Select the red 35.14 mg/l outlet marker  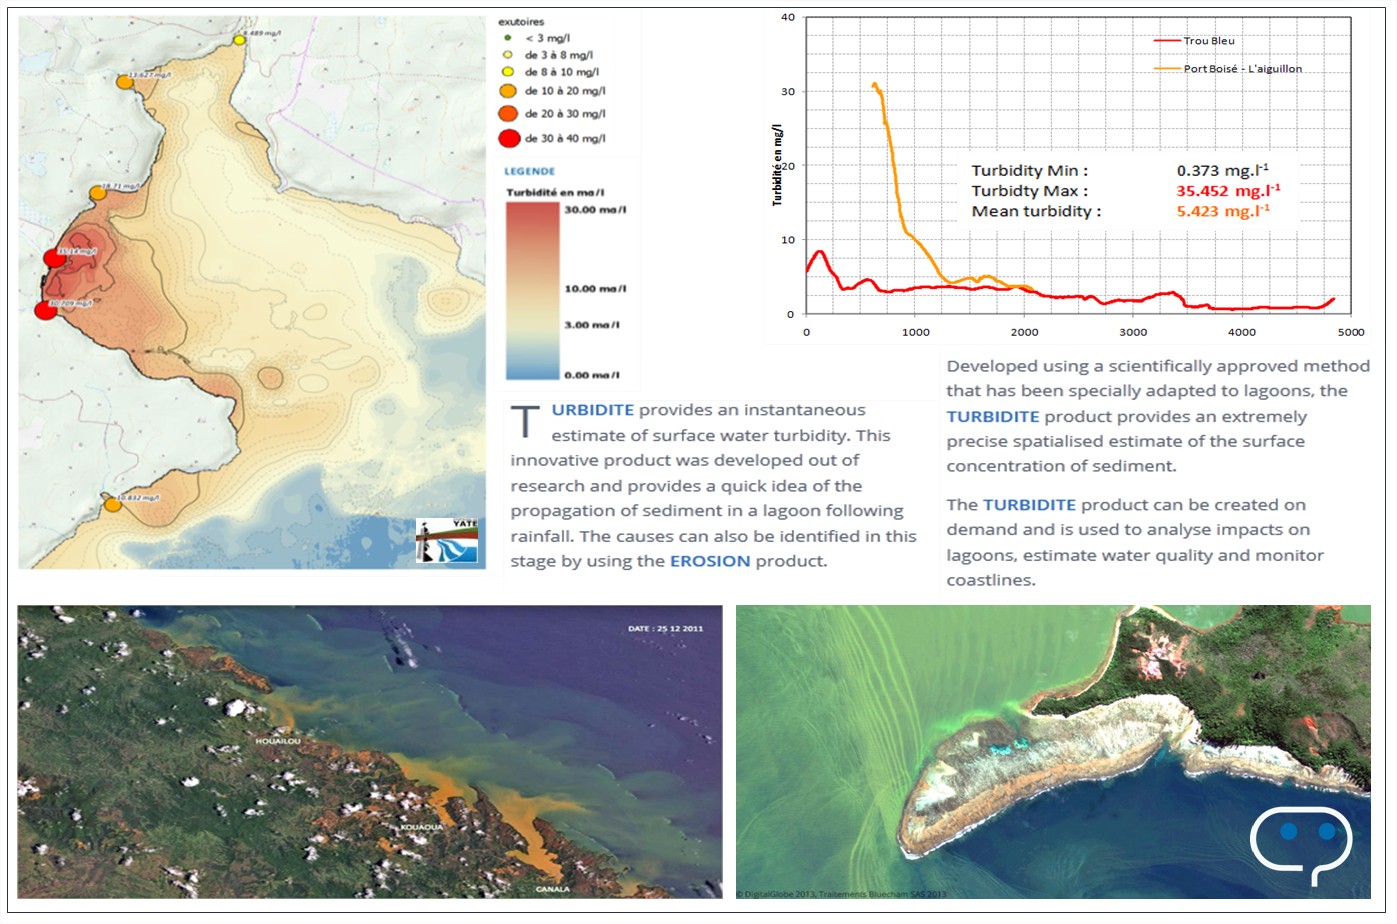55,259
